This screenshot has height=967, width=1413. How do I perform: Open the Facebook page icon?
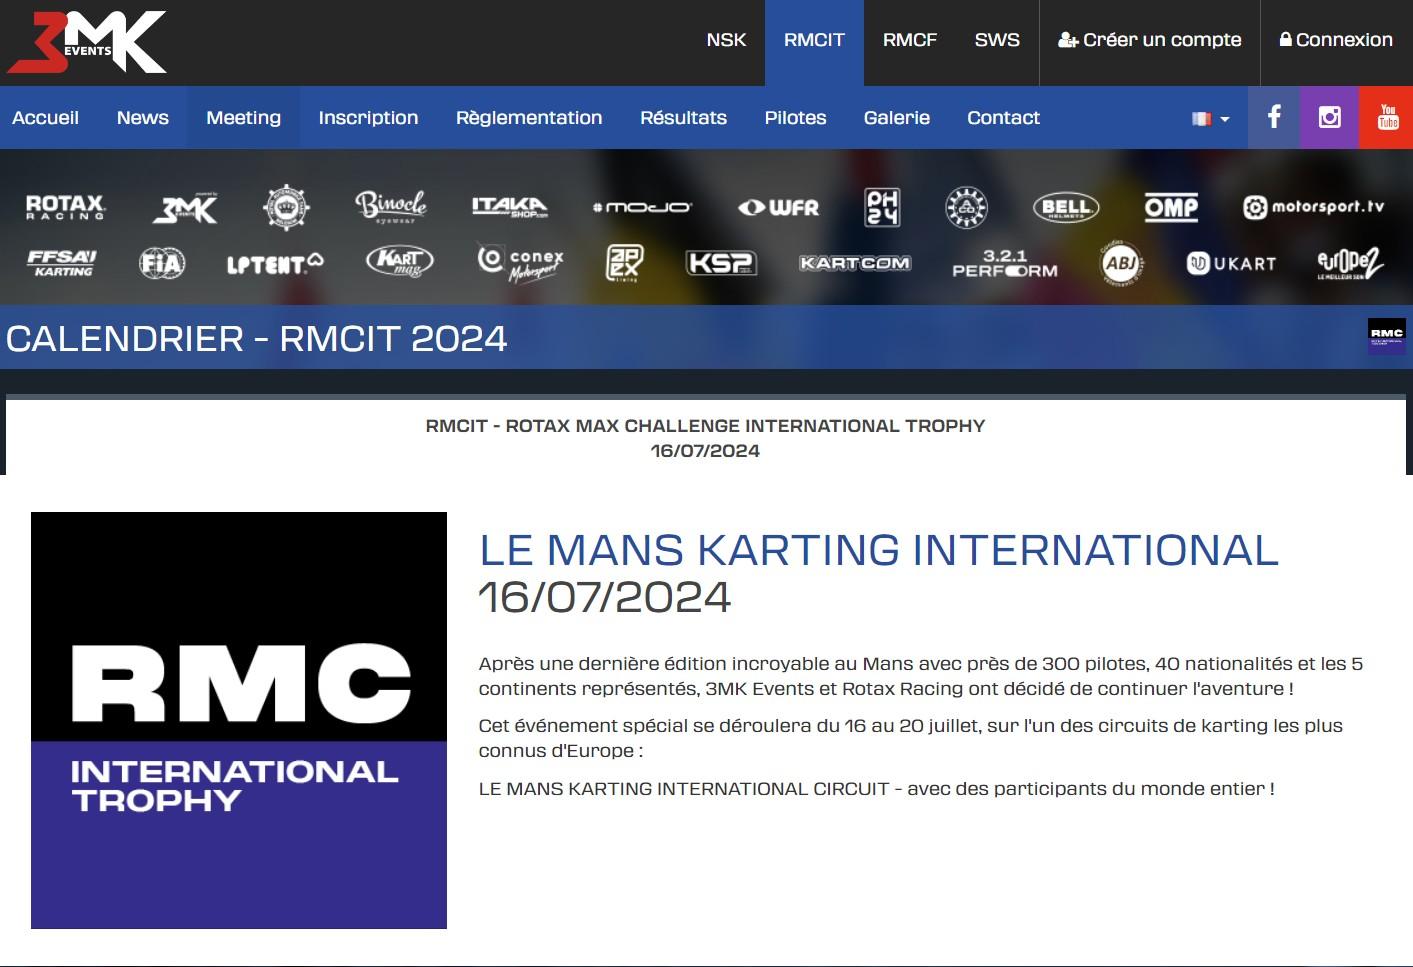pyautogui.click(x=1273, y=117)
